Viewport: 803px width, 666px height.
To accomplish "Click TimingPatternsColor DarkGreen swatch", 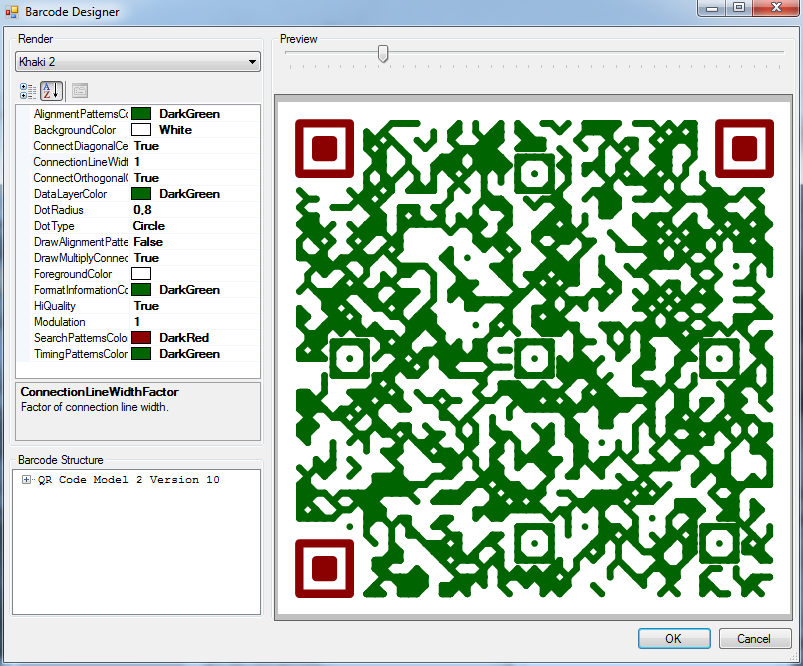I will pyautogui.click(x=141, y=354).
